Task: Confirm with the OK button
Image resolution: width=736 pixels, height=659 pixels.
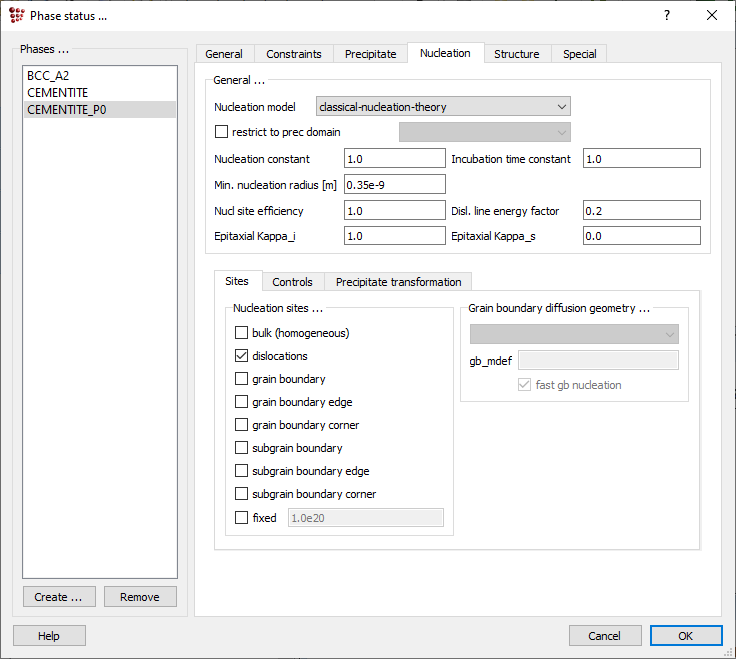Action: click(685, 636)
